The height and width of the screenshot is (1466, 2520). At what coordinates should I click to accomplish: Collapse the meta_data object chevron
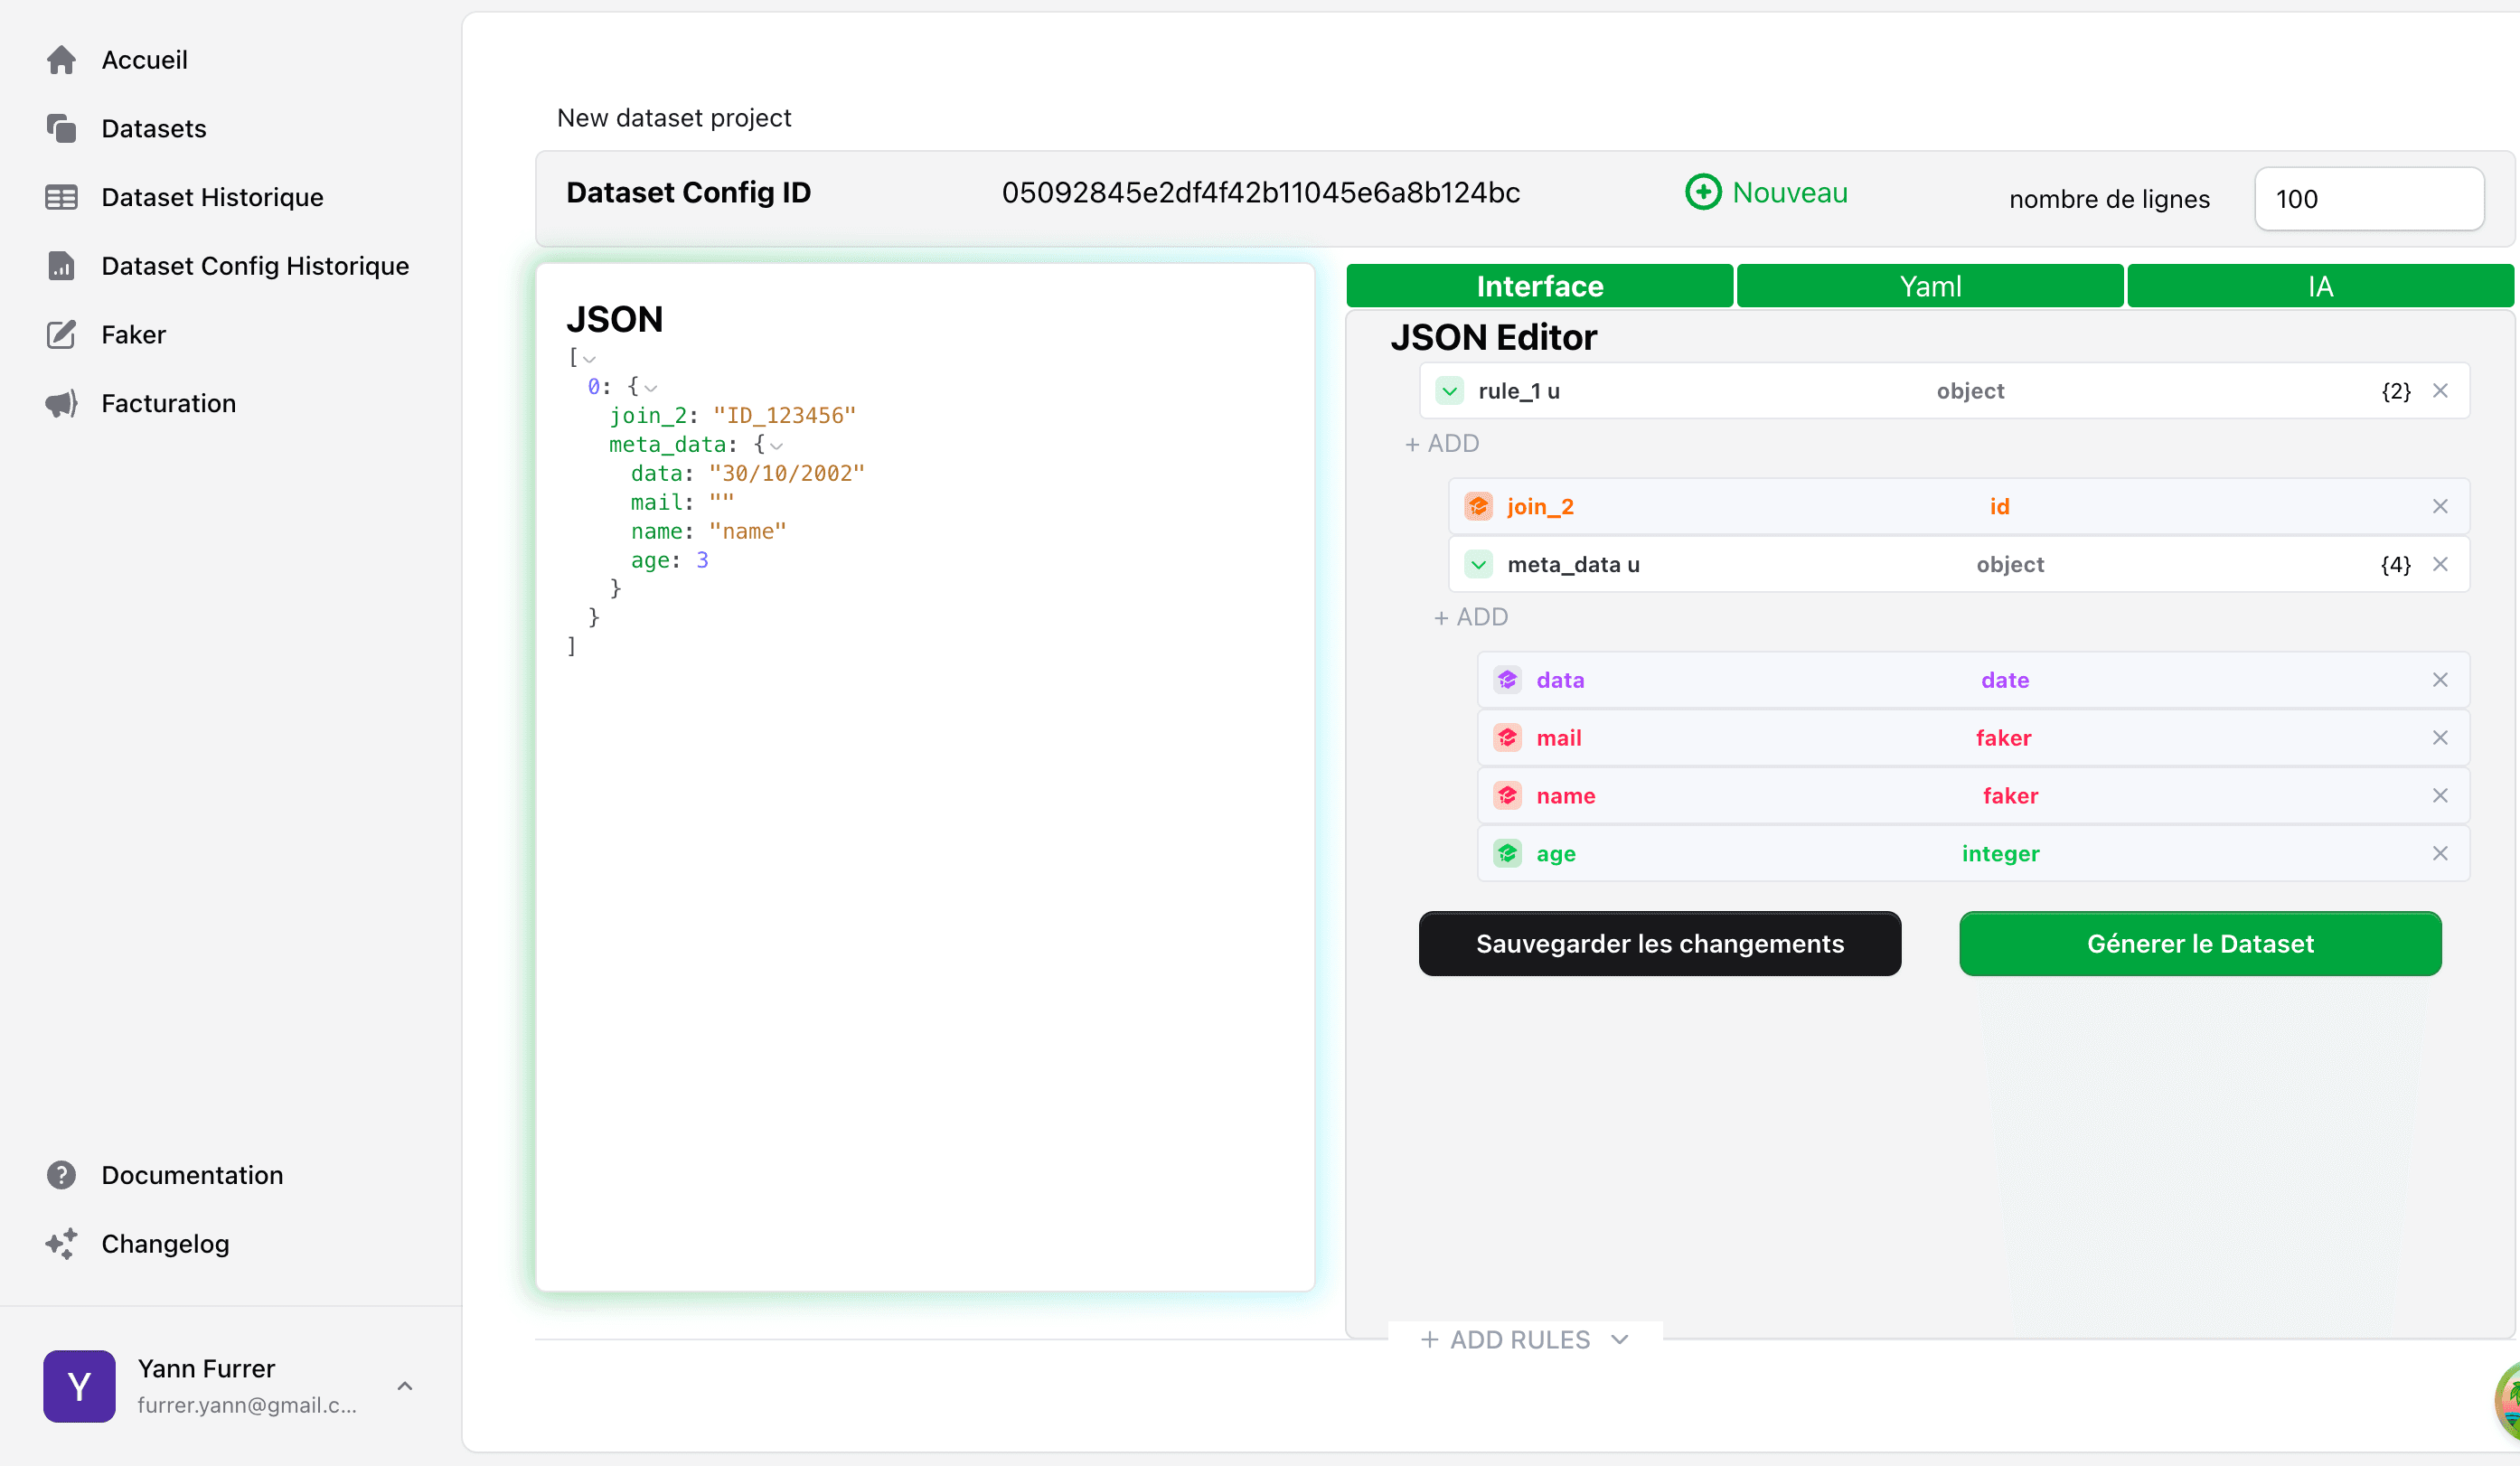pos(1478,565)
